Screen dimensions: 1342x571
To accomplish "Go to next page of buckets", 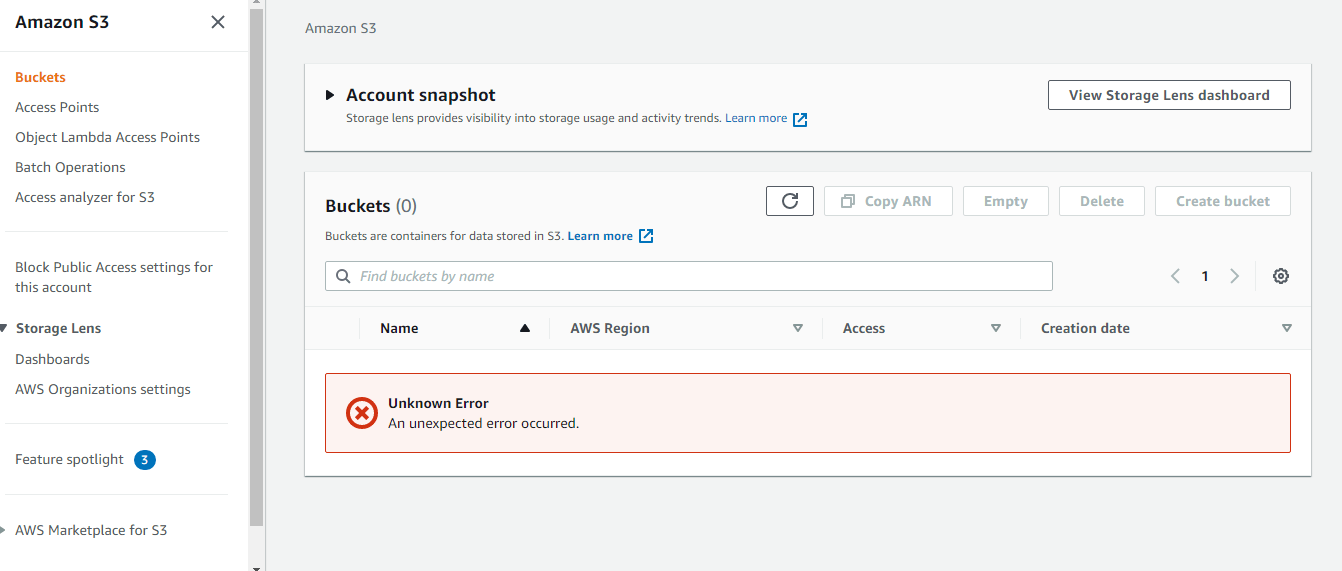I will pos(1235,276).
